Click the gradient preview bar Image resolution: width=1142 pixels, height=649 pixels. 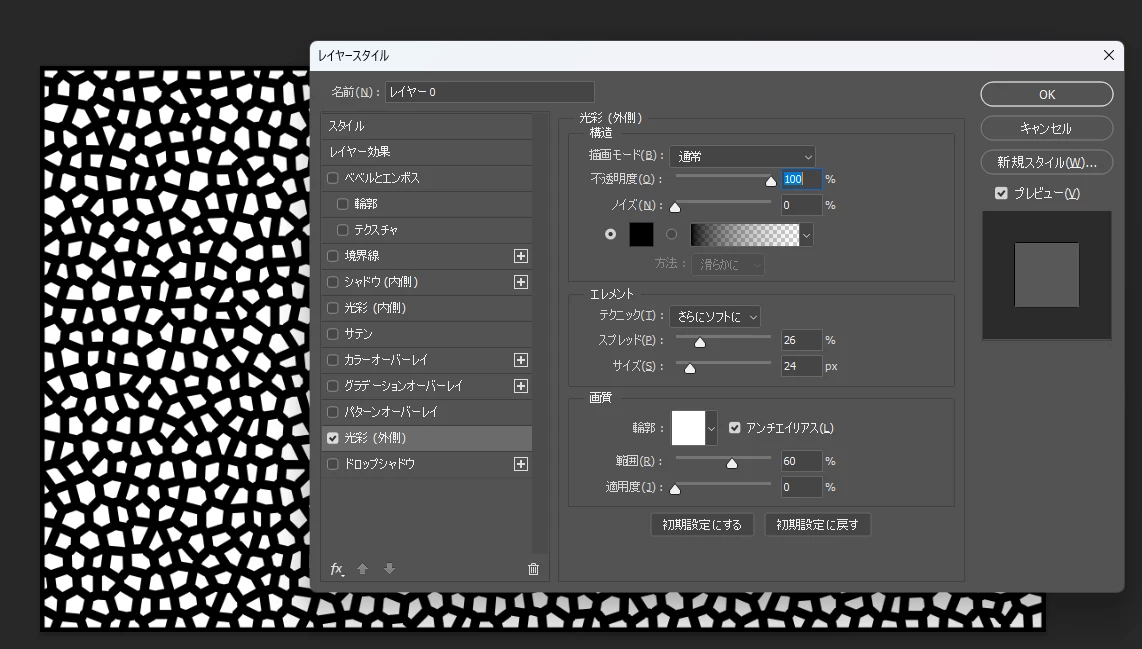[744, 235]
